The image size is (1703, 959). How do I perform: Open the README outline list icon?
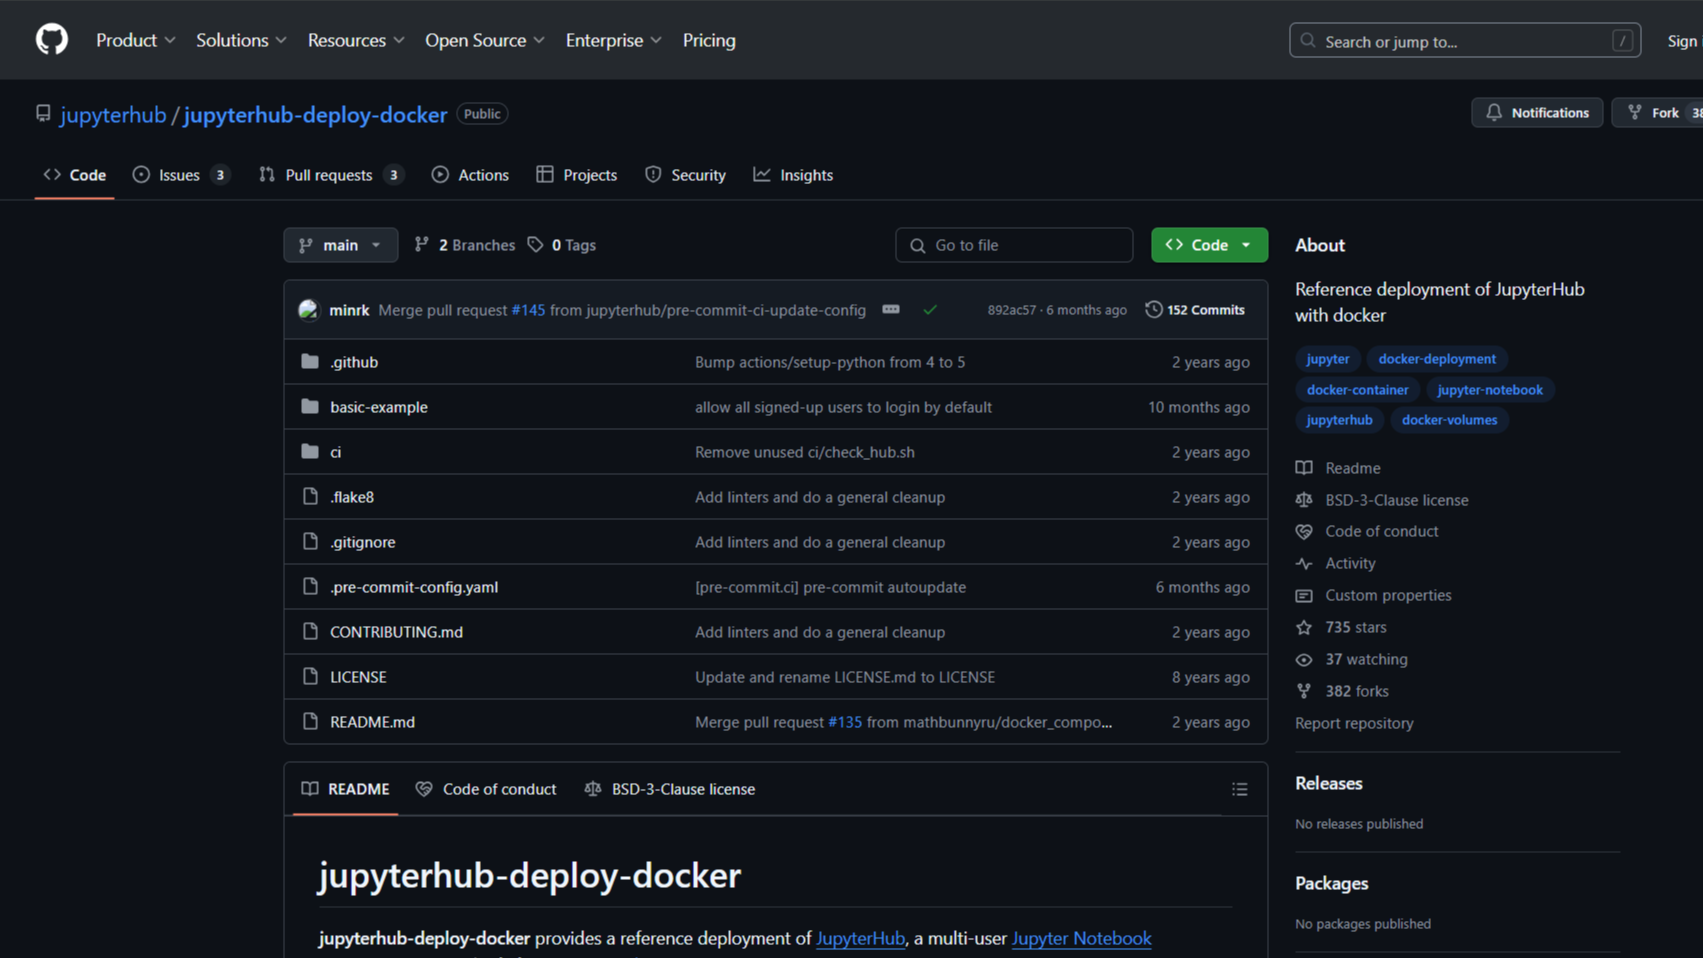[1240, 790]
